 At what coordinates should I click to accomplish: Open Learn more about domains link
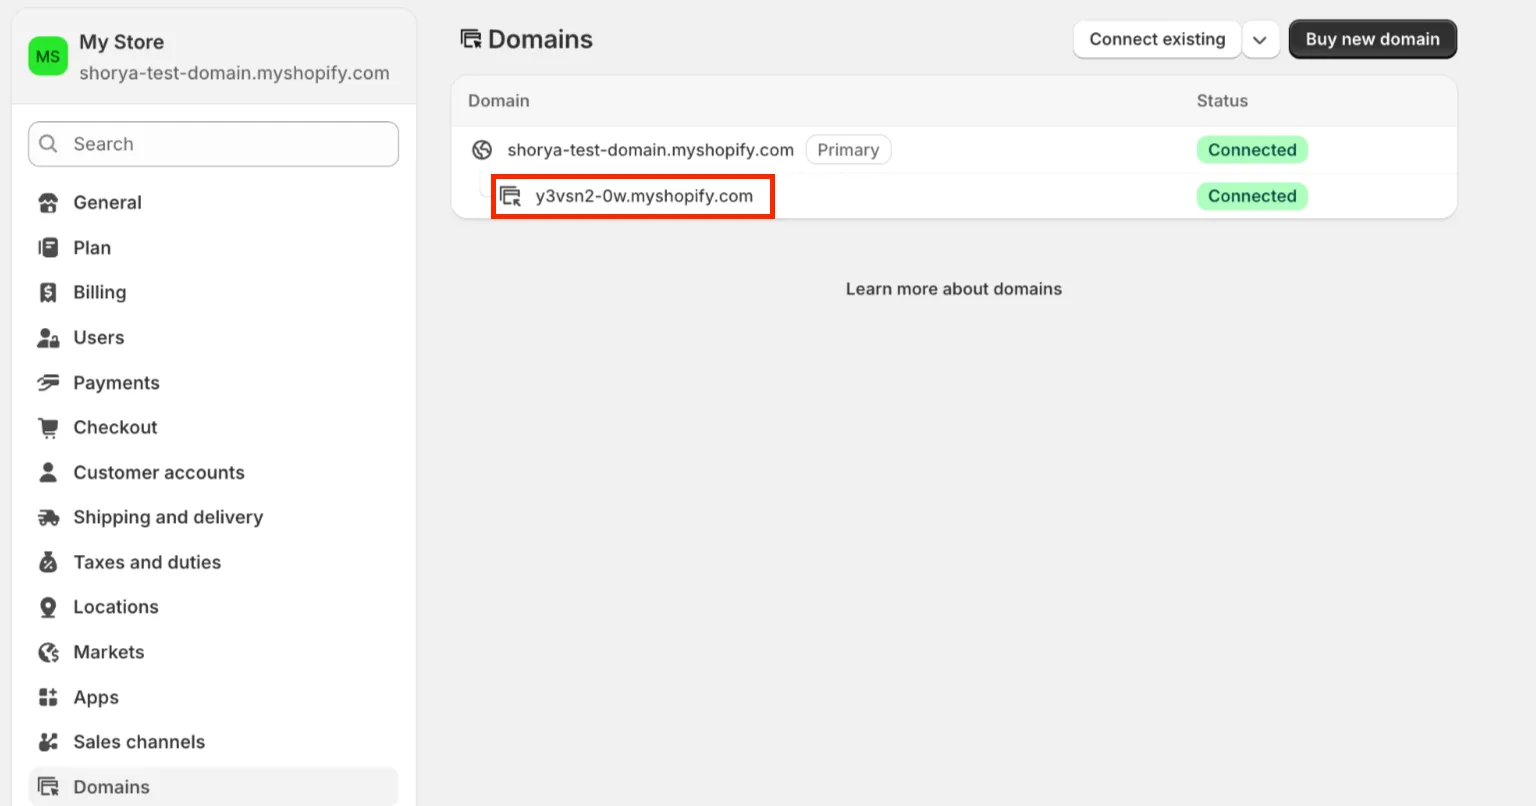point(954,289)
